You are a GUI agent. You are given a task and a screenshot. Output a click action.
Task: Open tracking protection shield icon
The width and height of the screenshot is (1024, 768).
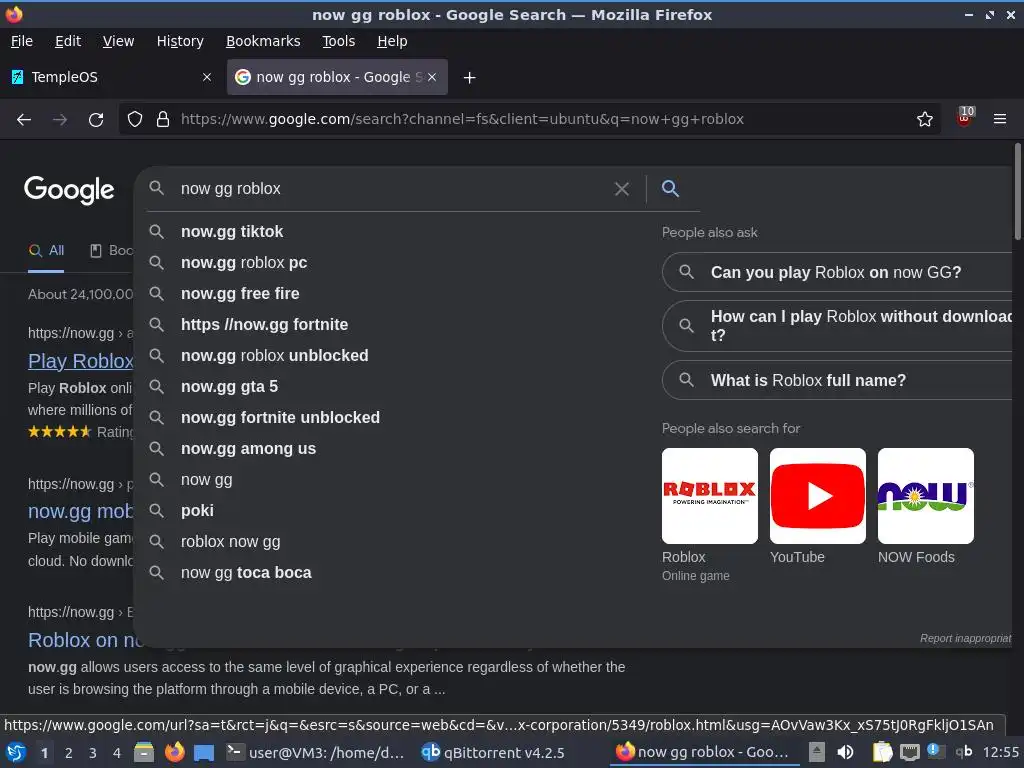tap(135, 120)
